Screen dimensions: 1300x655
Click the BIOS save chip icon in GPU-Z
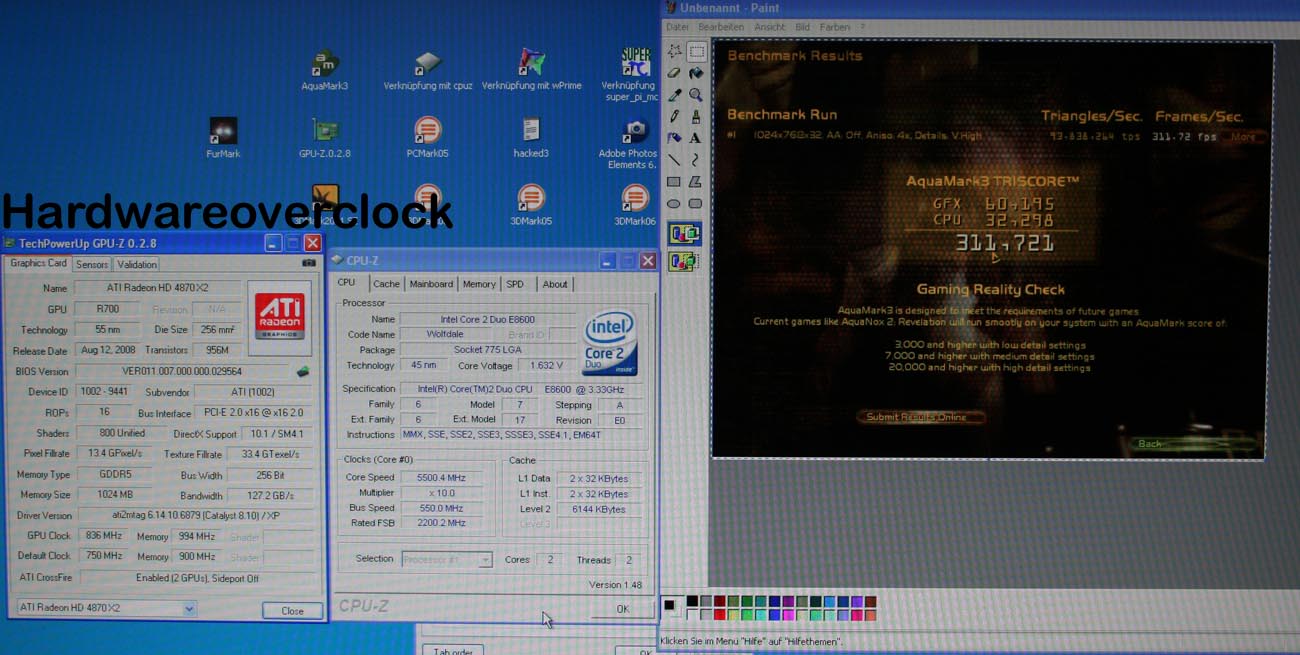point(303,371)
